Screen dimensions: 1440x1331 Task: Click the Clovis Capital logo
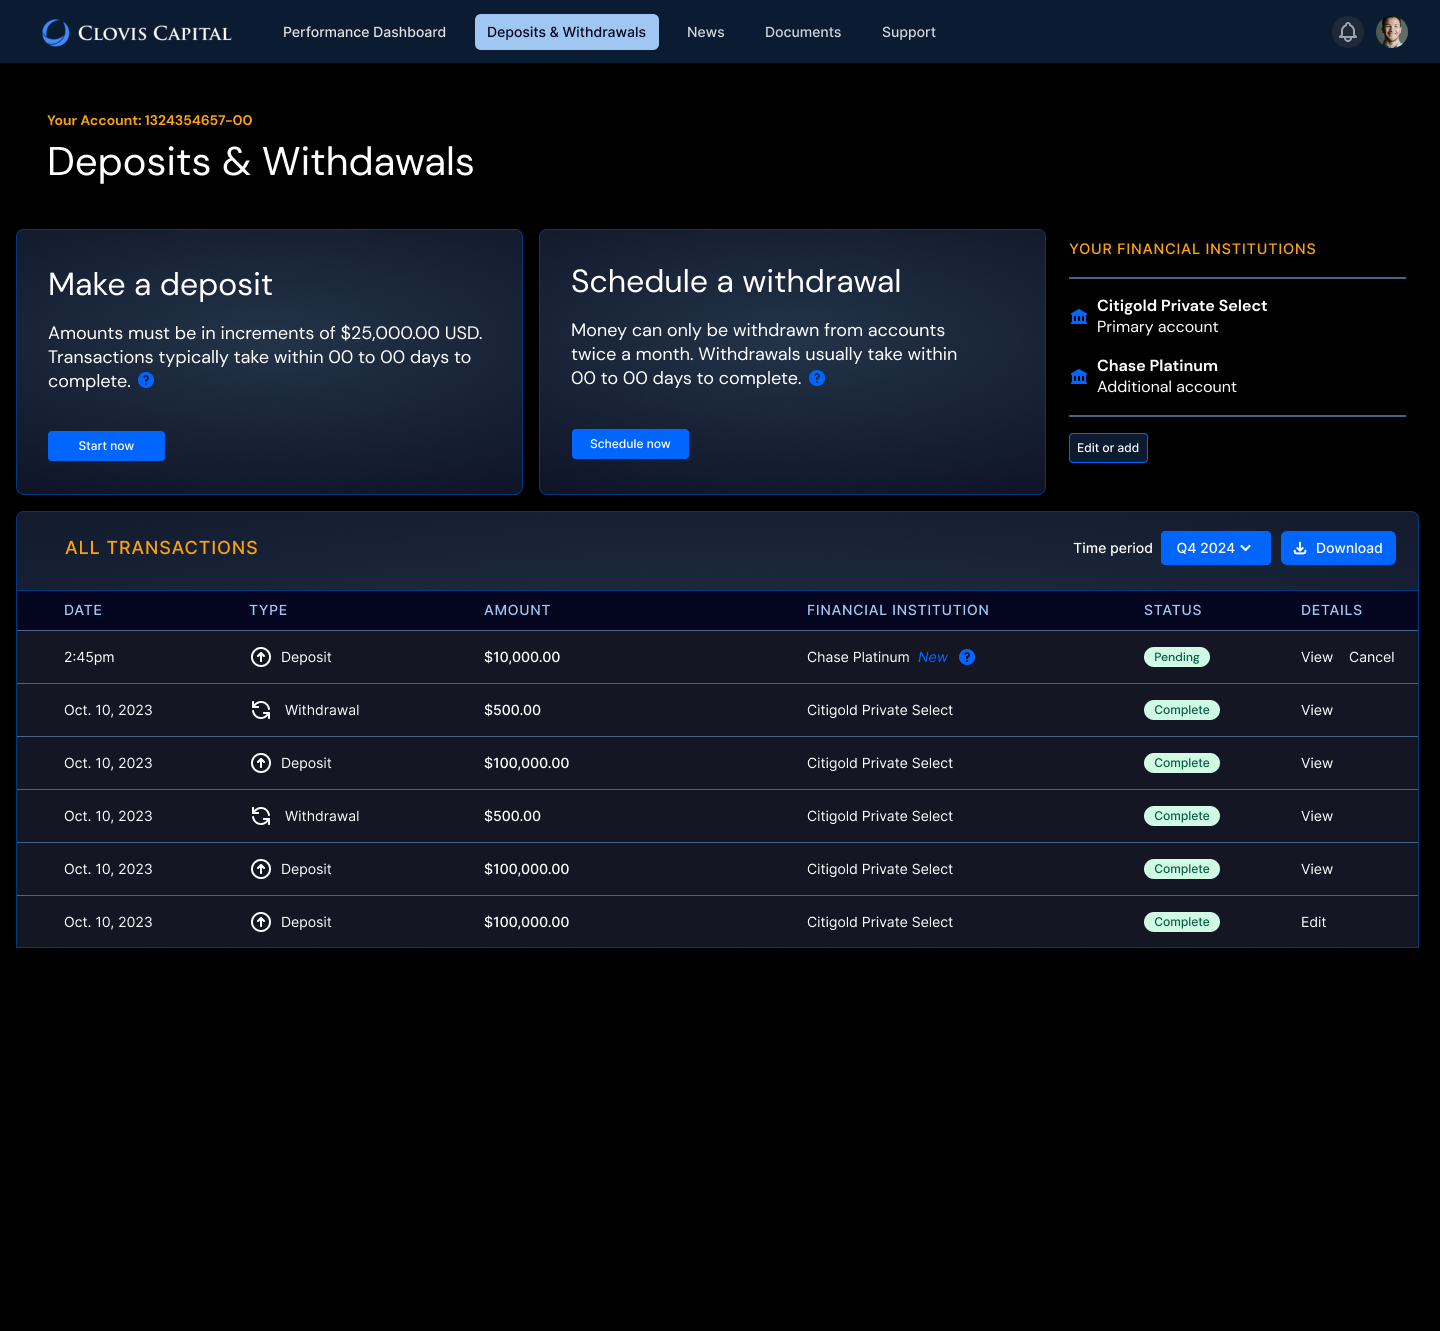(137, 32)
